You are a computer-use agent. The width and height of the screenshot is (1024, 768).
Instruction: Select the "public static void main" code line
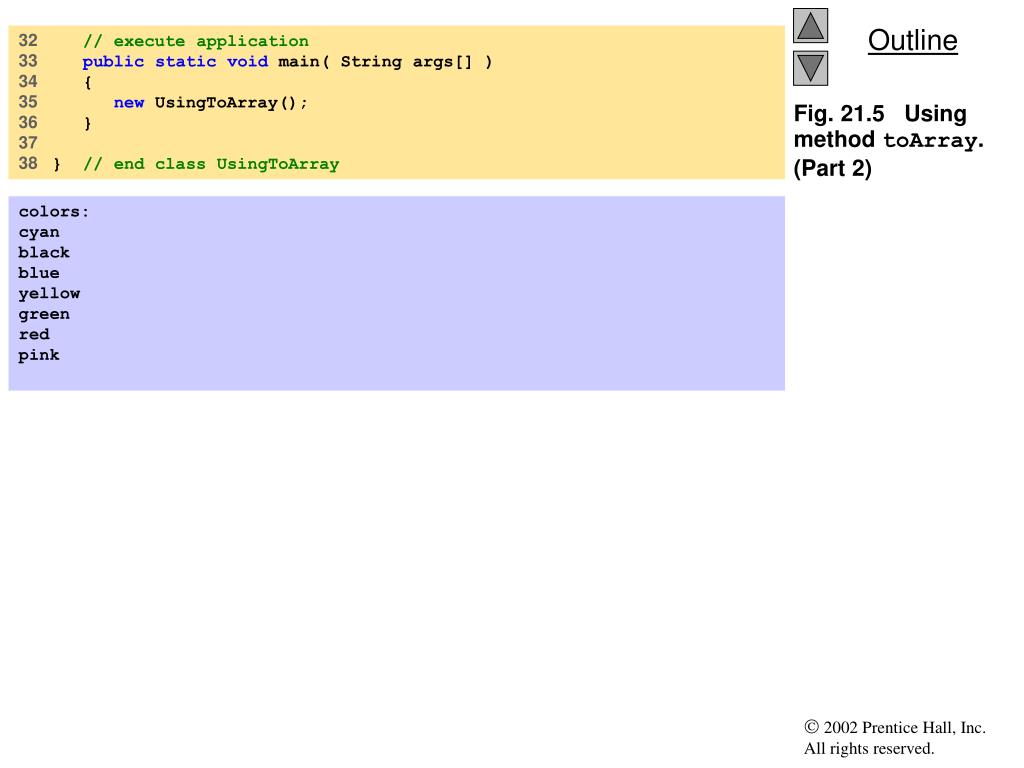click(287, 62)
